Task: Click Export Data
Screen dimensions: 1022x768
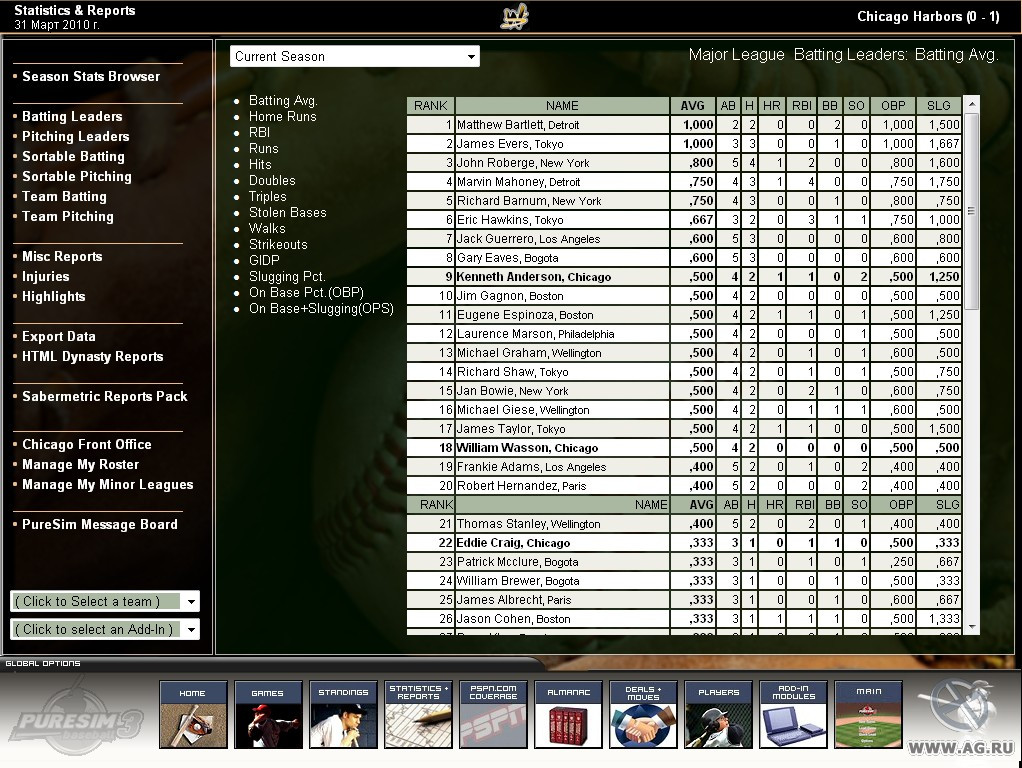Action: click(59, 336)
